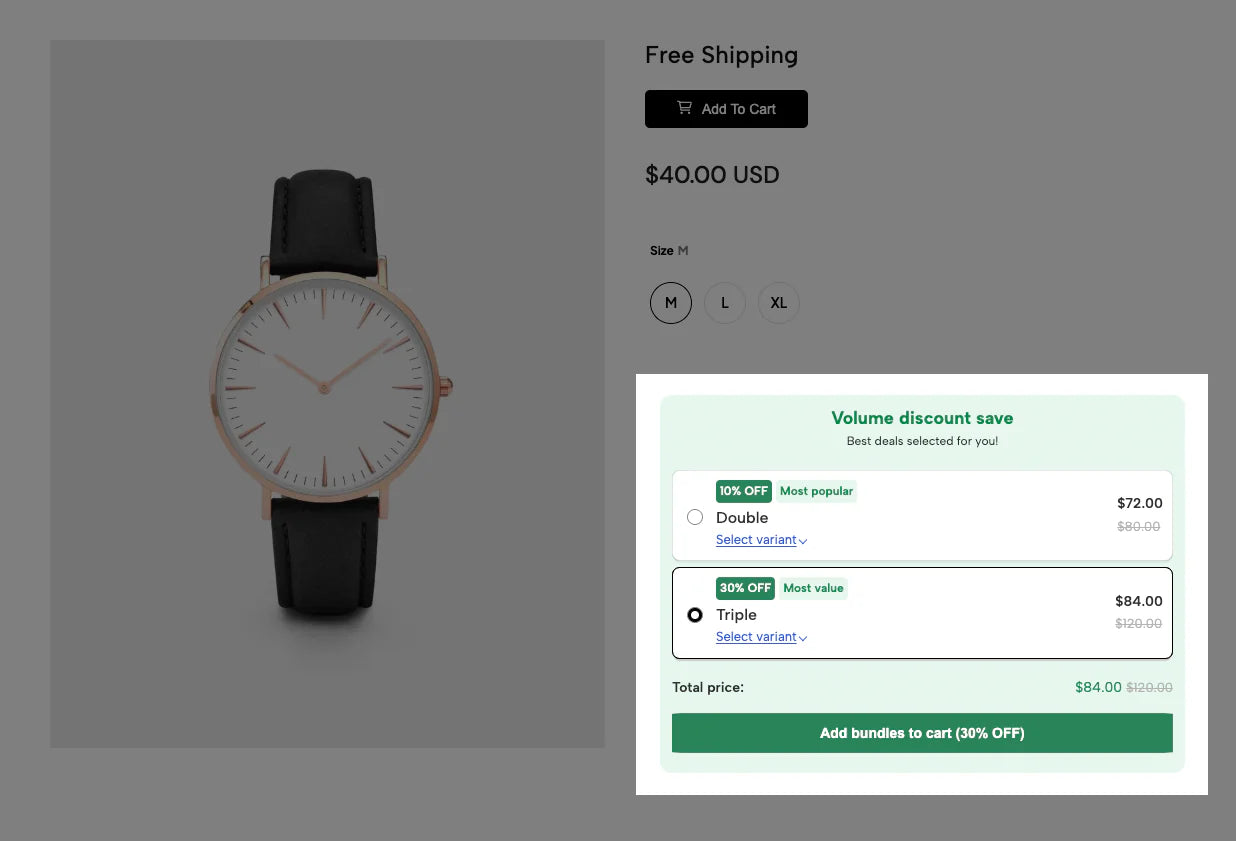
Task: Click the 10% OFF badge
Action: [x=744, y=491]
